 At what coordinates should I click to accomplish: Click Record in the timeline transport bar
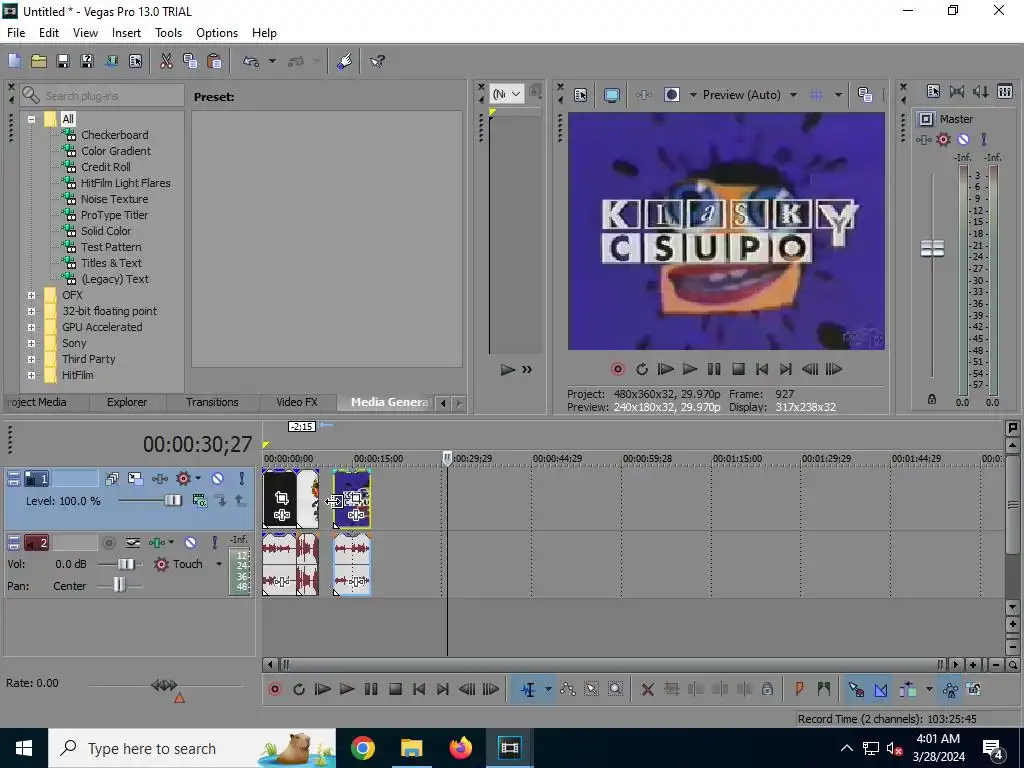point(275,689)
